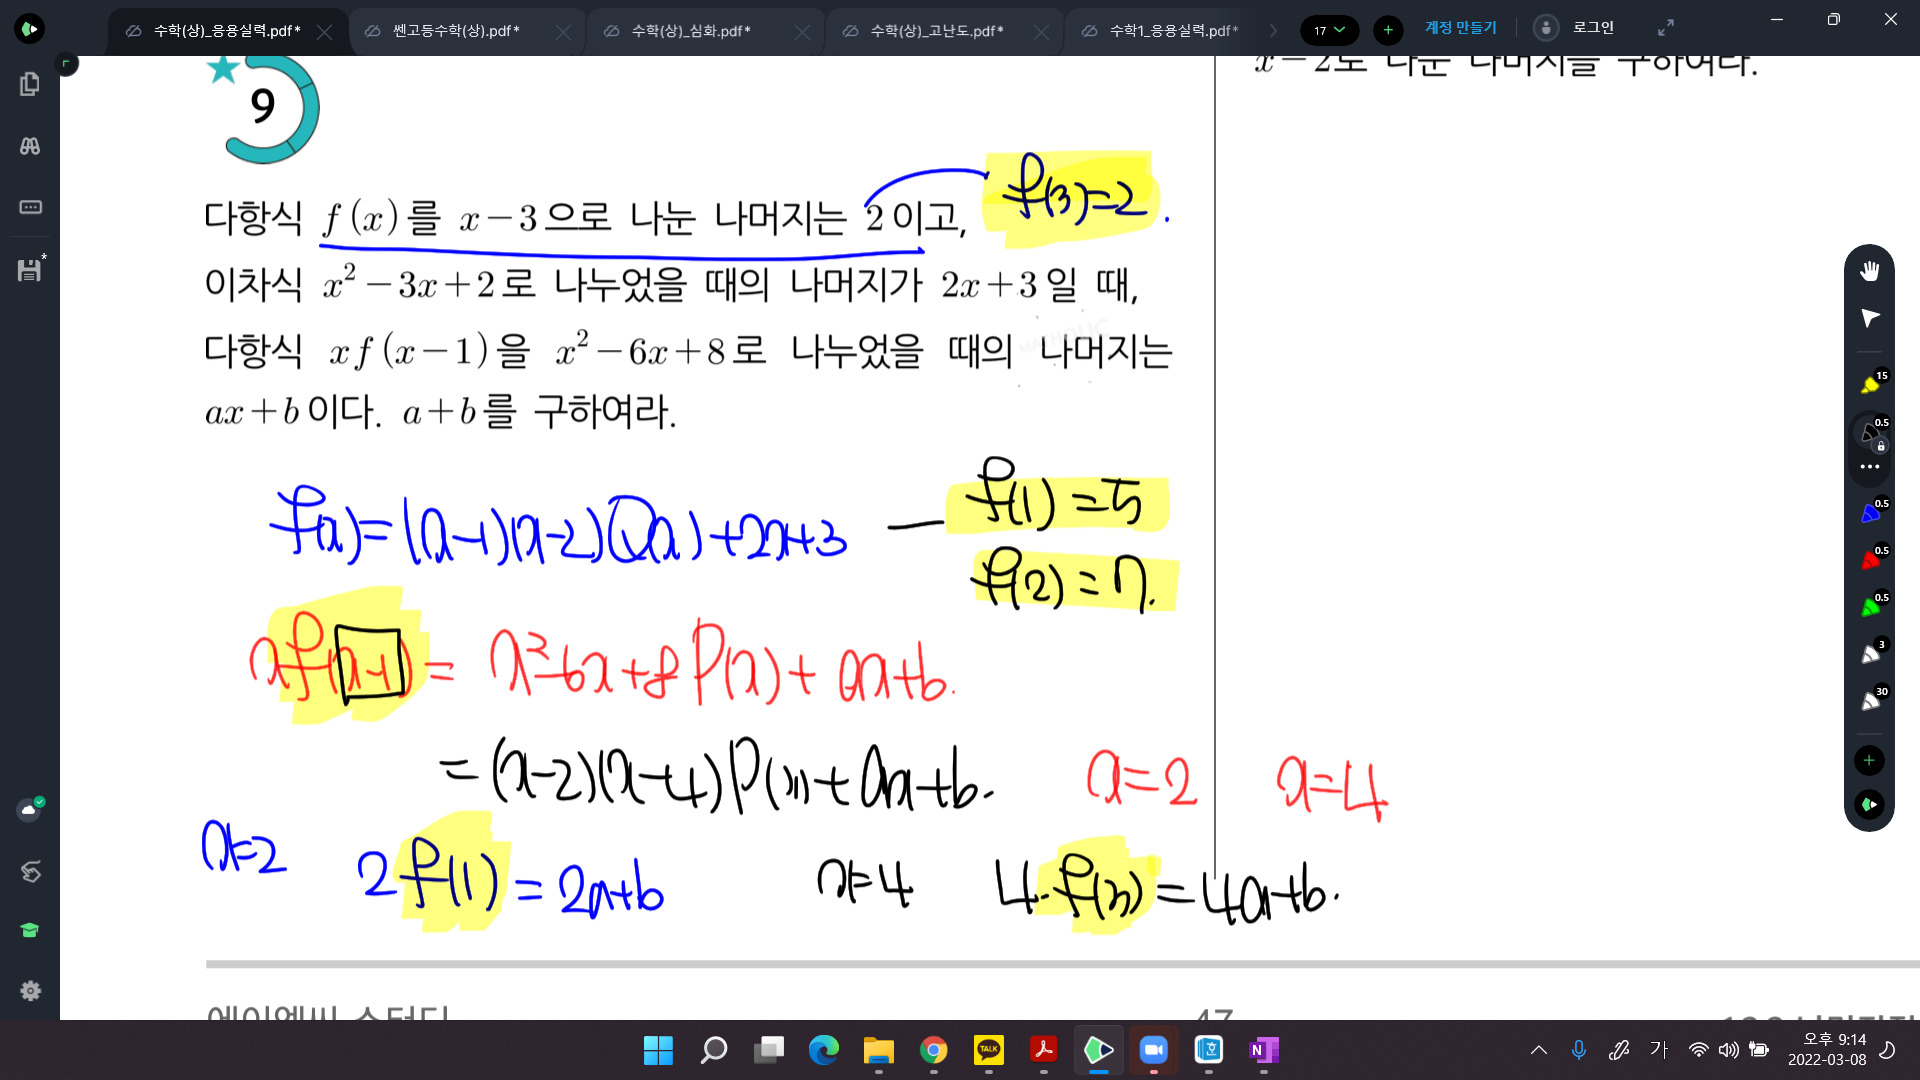
Task: Open more options for black pen
Action: (1869, 467)
